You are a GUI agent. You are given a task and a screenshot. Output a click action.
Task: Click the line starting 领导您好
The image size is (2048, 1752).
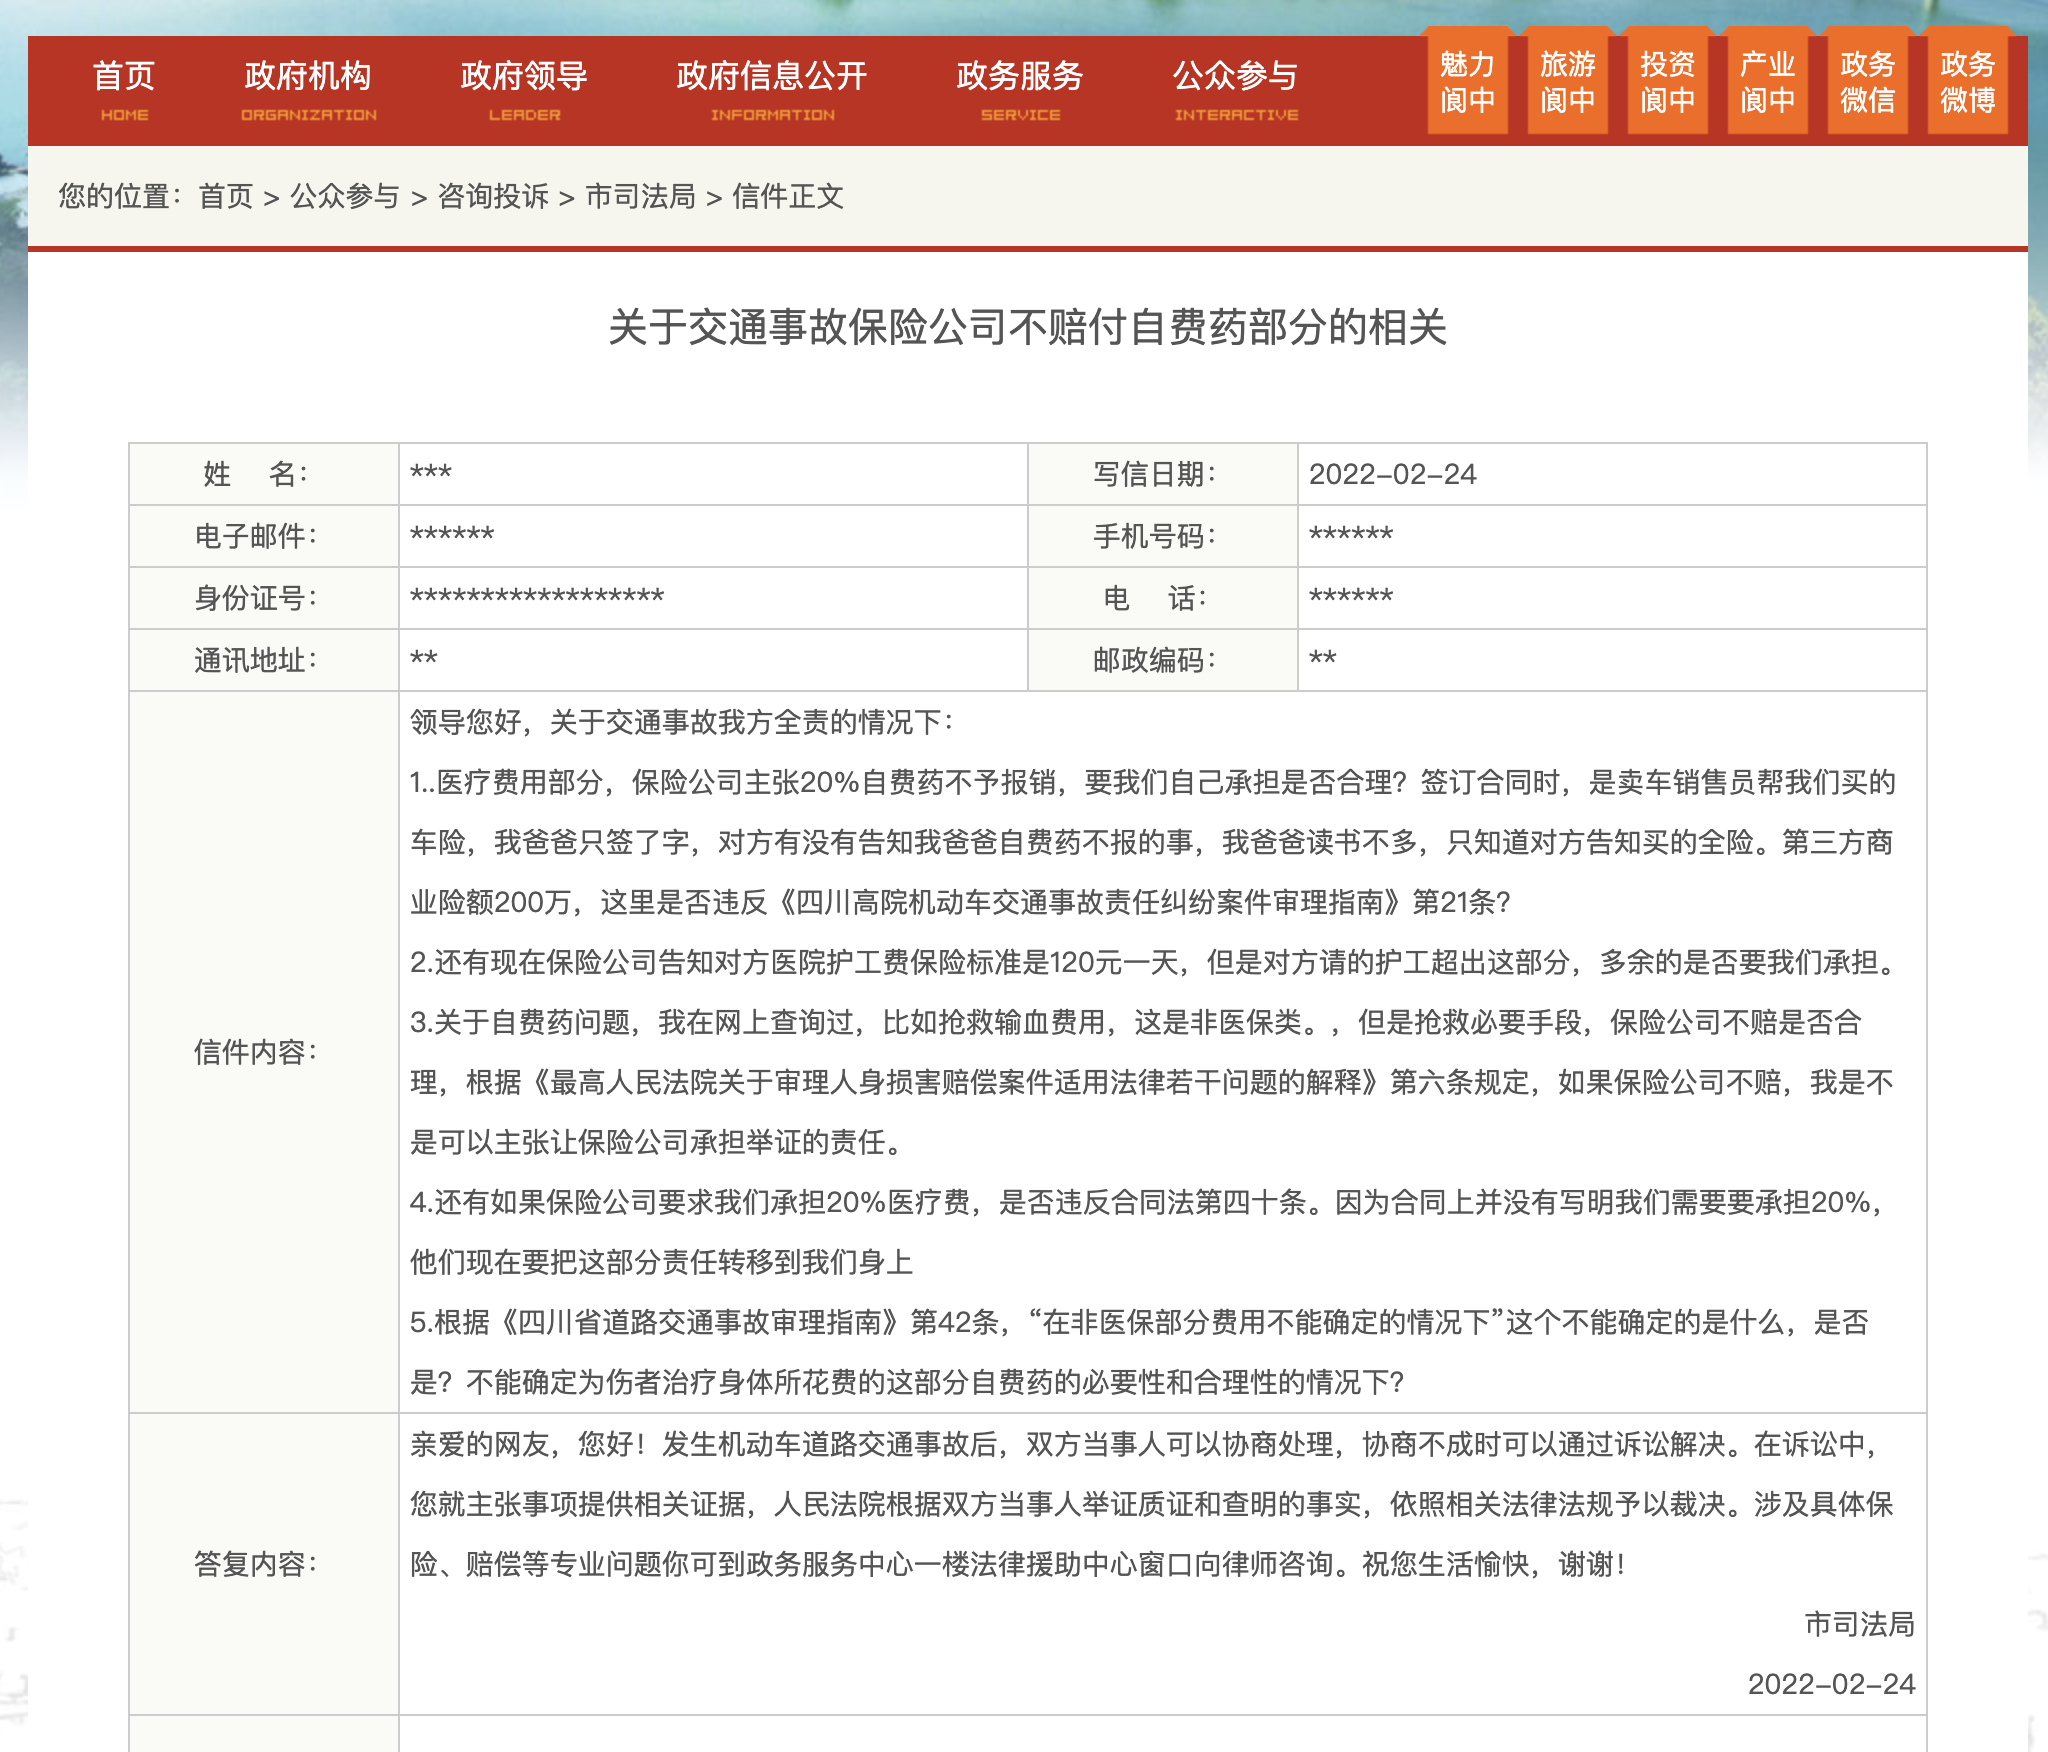682,722
